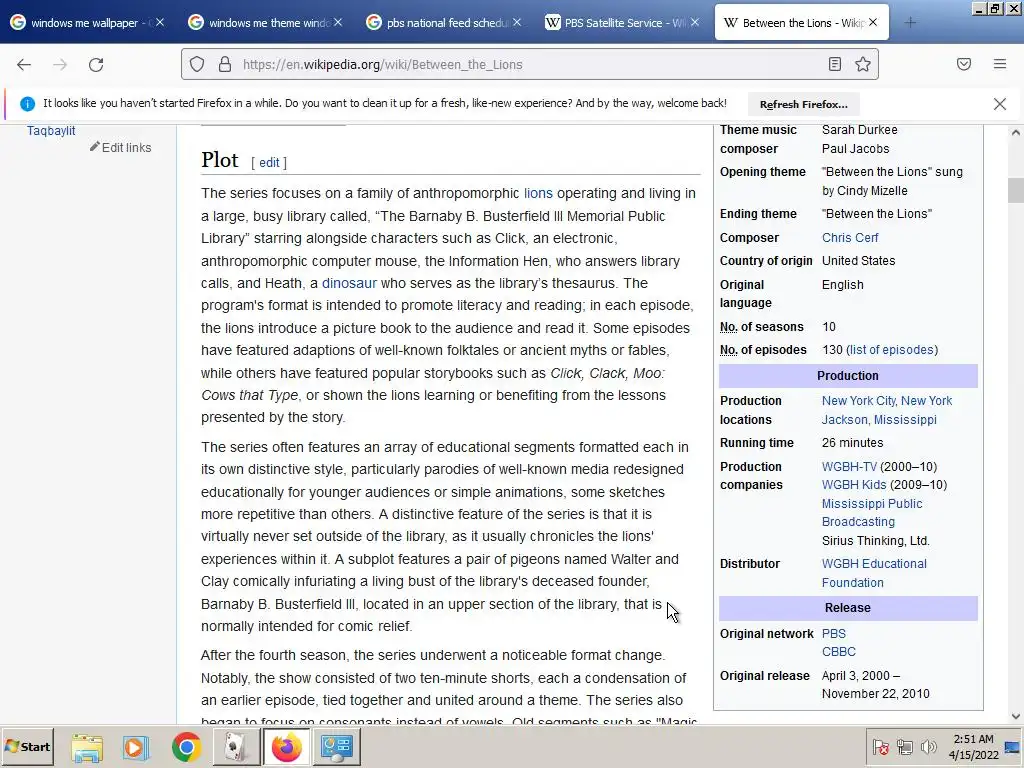
Task: Launch the media player taskbar icon
Action: (136, 748)
